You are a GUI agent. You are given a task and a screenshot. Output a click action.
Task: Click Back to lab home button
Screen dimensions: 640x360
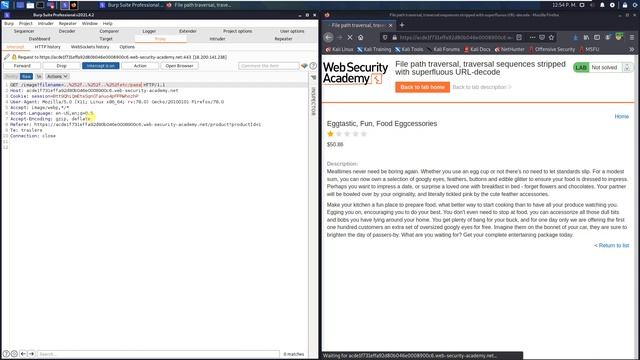(422, 87)
